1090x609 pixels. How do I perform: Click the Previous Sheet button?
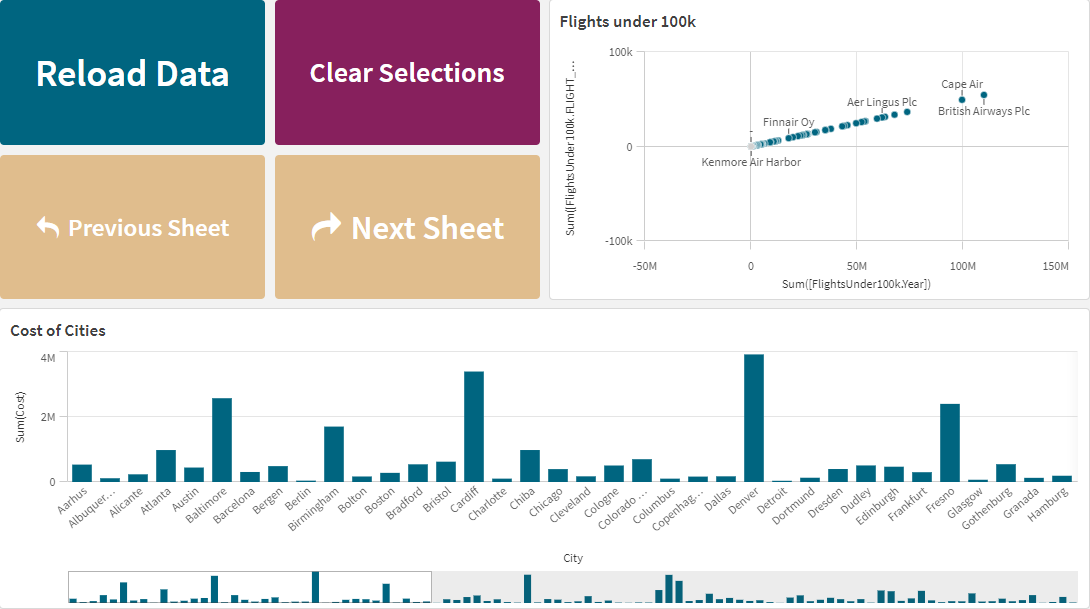click(131, 227)
